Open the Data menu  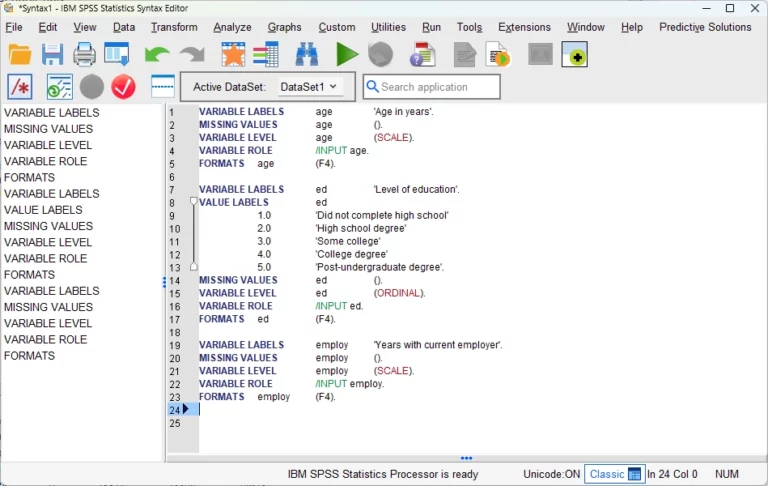coord(124,27)
